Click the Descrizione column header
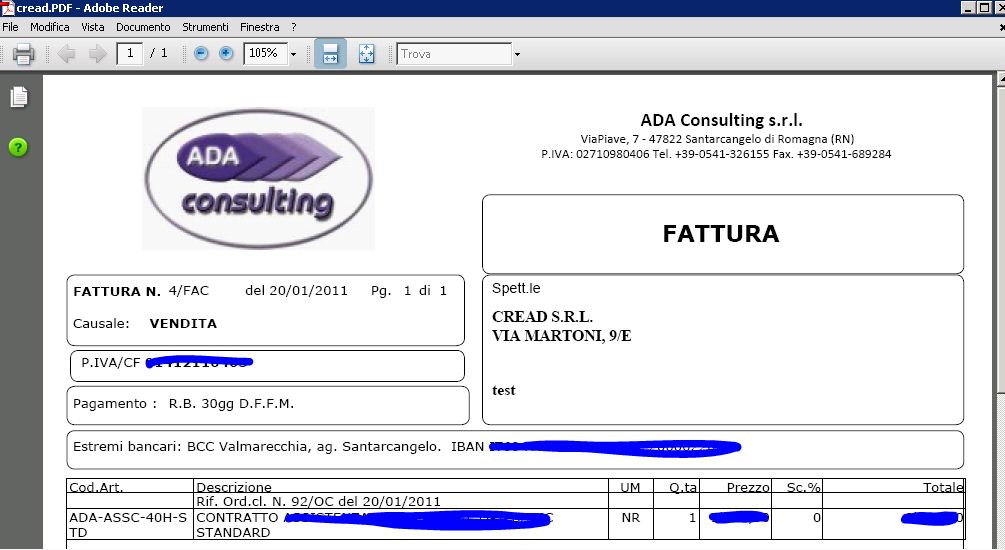This screenshot has width=1005, height=550. (233, 487)
